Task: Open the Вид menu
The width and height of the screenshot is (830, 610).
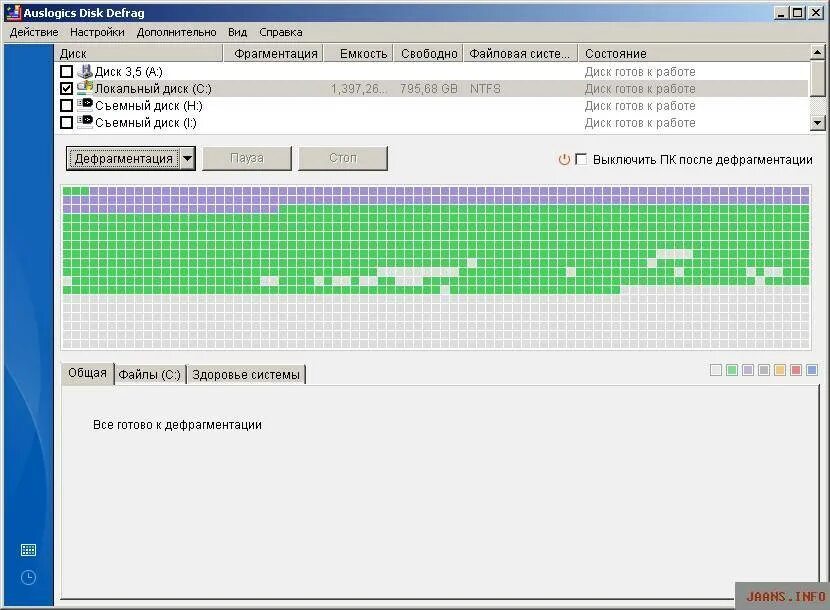Action: (x=238, y=32)
